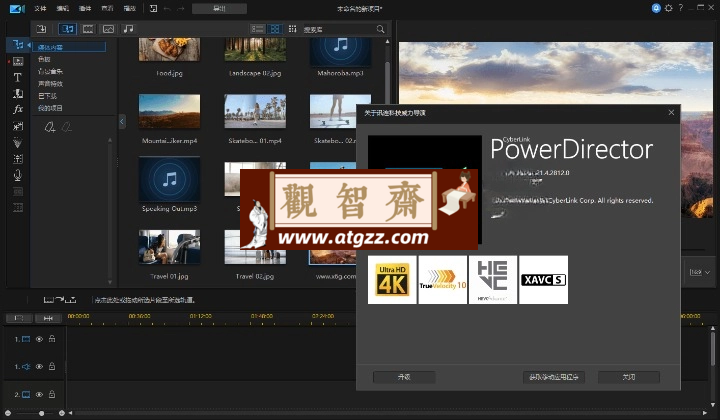Screen dimensions: 720x420
Task: Open the fx Effect Room
Action: click(x=17, y=109)
